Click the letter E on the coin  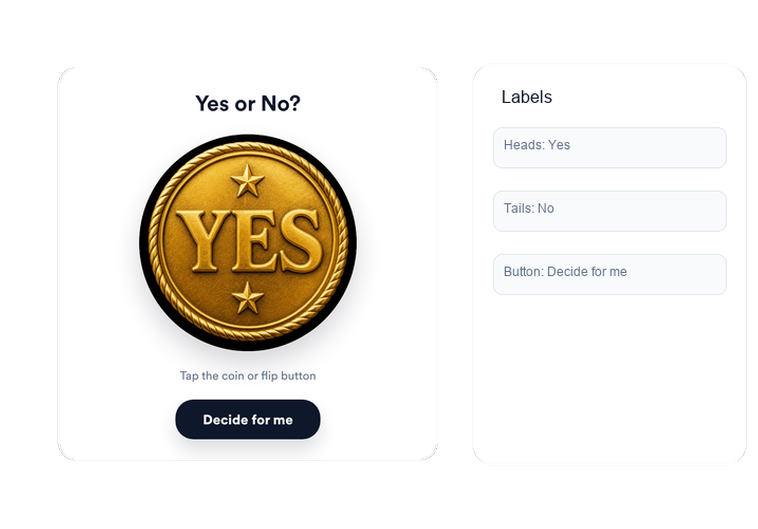pyautogui.click(x=251, y=241)
